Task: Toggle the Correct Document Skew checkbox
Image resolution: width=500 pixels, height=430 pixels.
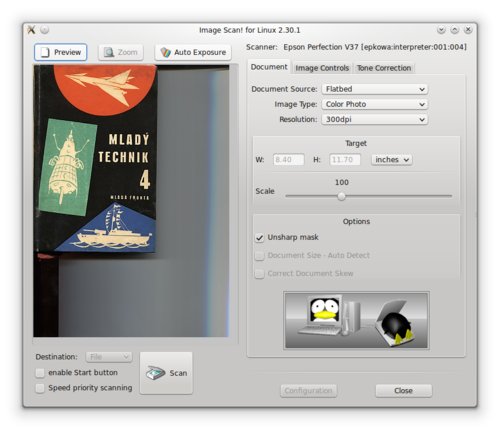Action: click(x=259, y=274)
